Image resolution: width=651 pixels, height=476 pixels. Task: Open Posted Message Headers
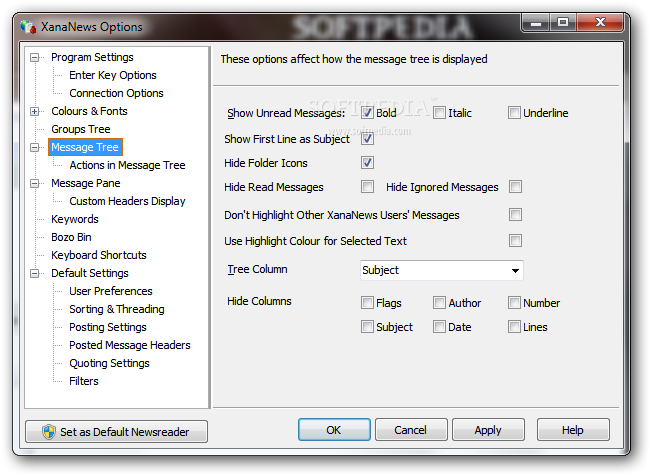[x=130, y=345]
